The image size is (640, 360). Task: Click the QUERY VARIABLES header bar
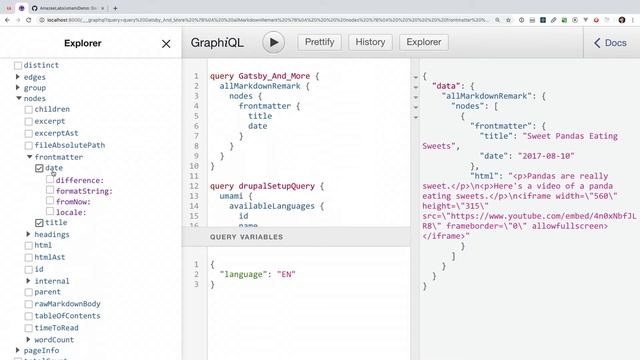click(296, 237)
